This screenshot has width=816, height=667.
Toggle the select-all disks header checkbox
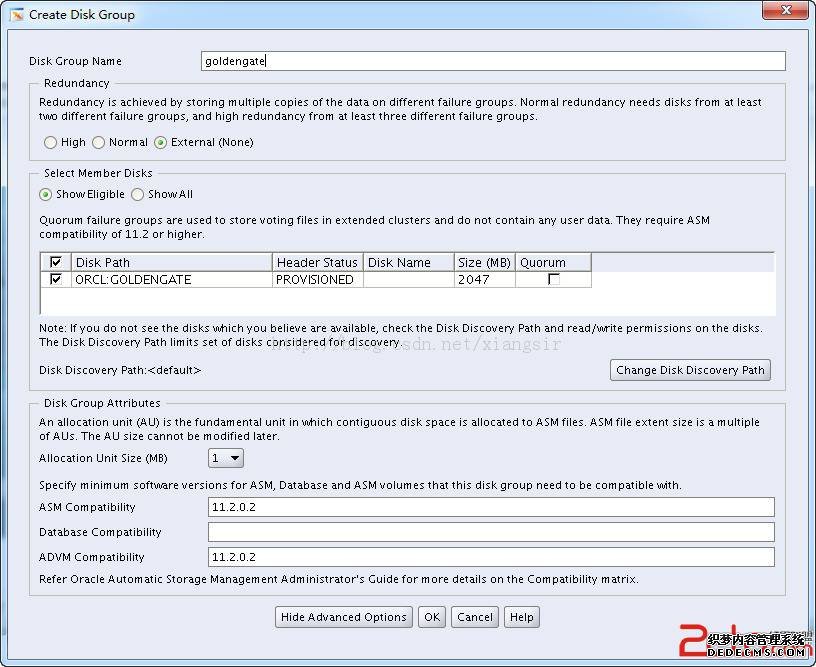(56, 263)
